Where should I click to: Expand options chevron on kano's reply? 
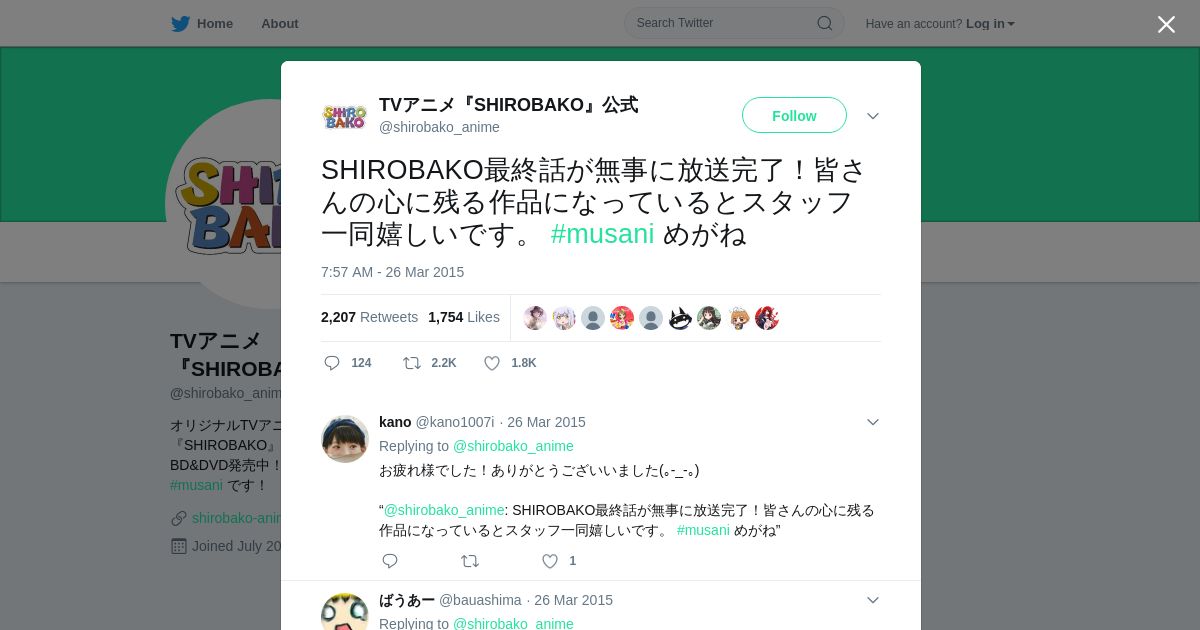pyautogui.click(x=873, y=422)
